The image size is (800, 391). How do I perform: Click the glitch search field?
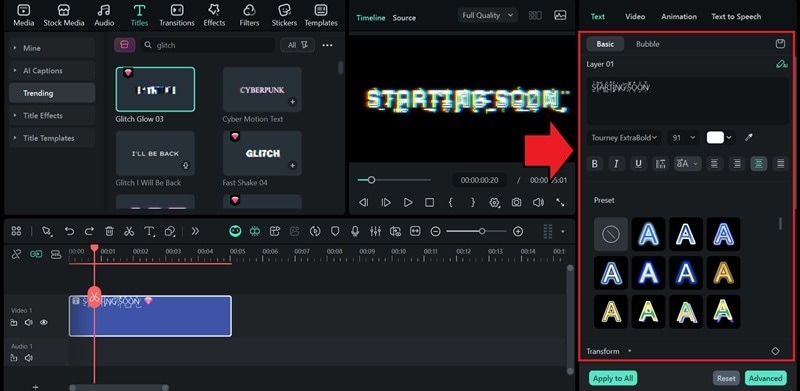[x=208, y=45]
